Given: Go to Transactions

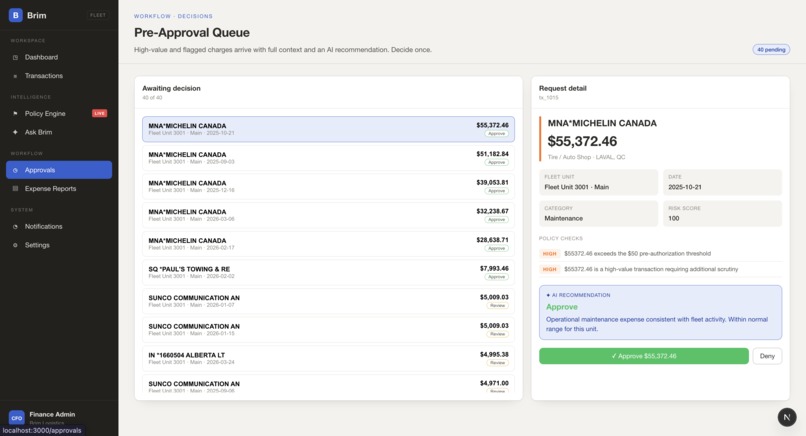Looking at the screenshot, I should (59, 76).
